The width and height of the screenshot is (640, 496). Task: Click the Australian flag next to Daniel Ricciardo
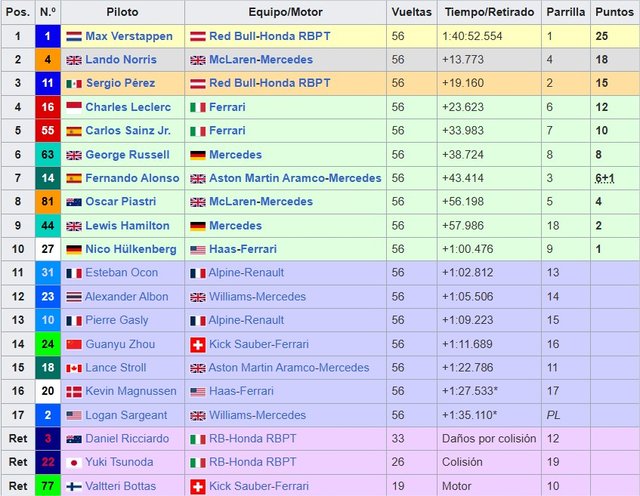point(74,439)
